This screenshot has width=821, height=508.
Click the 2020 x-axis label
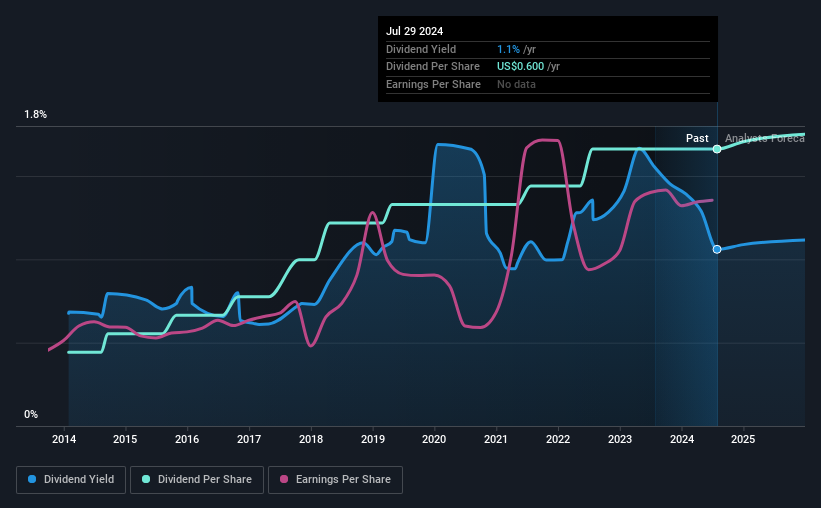434,439
